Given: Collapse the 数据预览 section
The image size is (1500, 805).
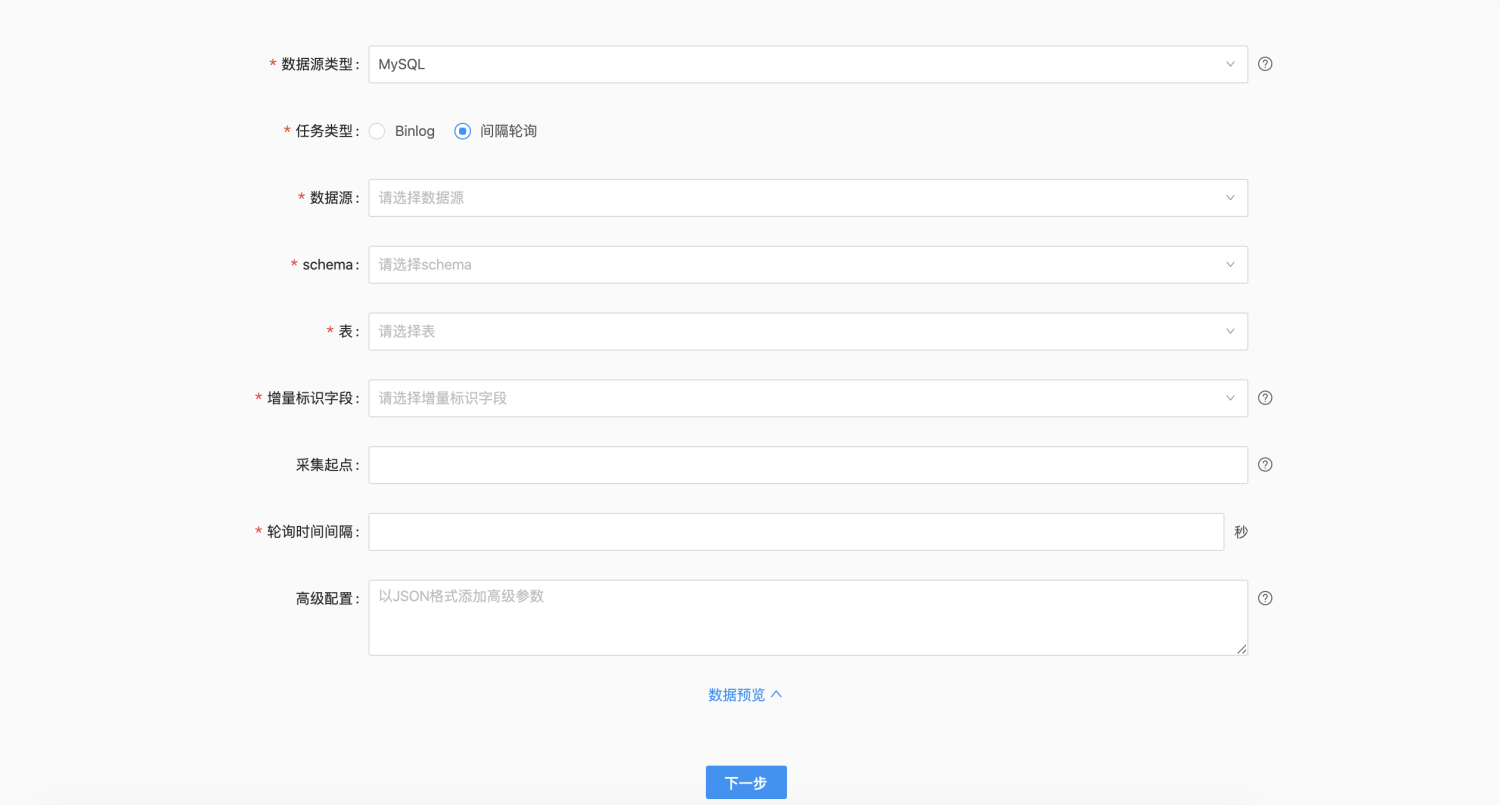Looking at the screenshot, I should 745,695.
